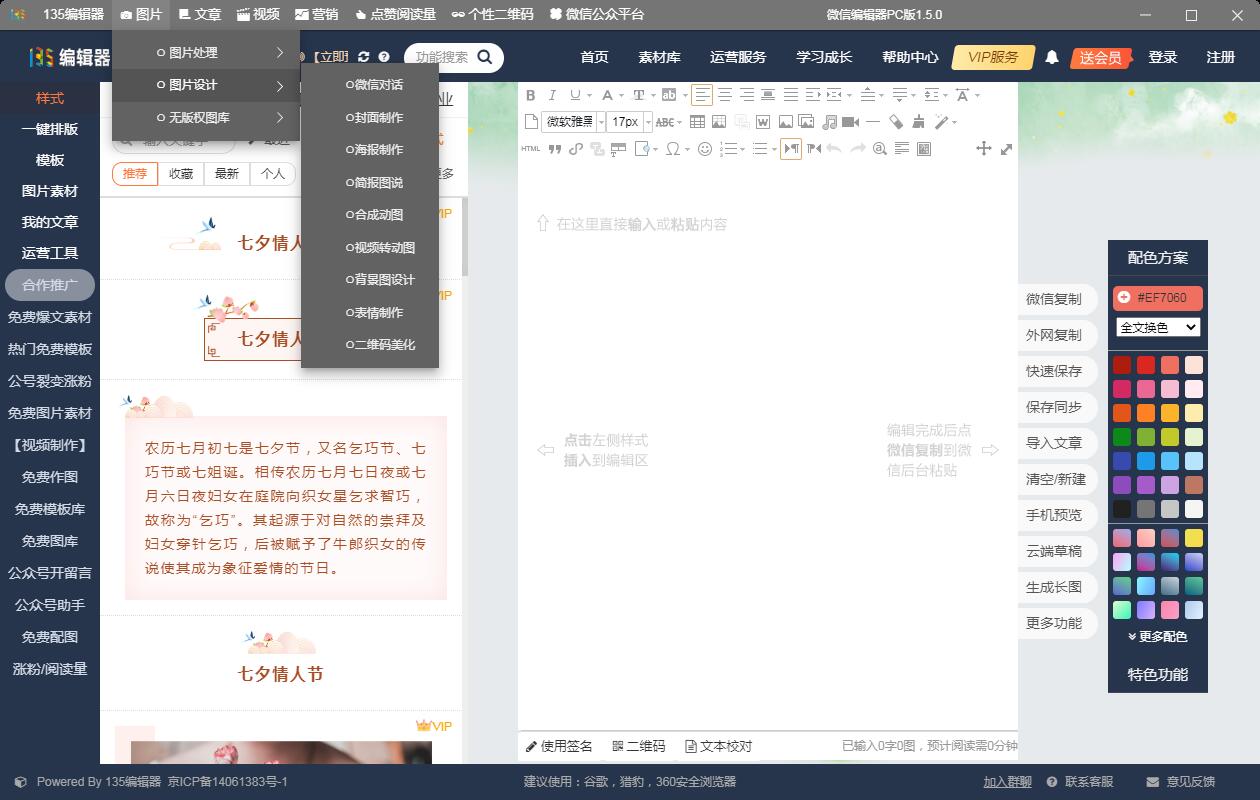Toggle bold formatting in editor toolbar

[x=531, y=95]
